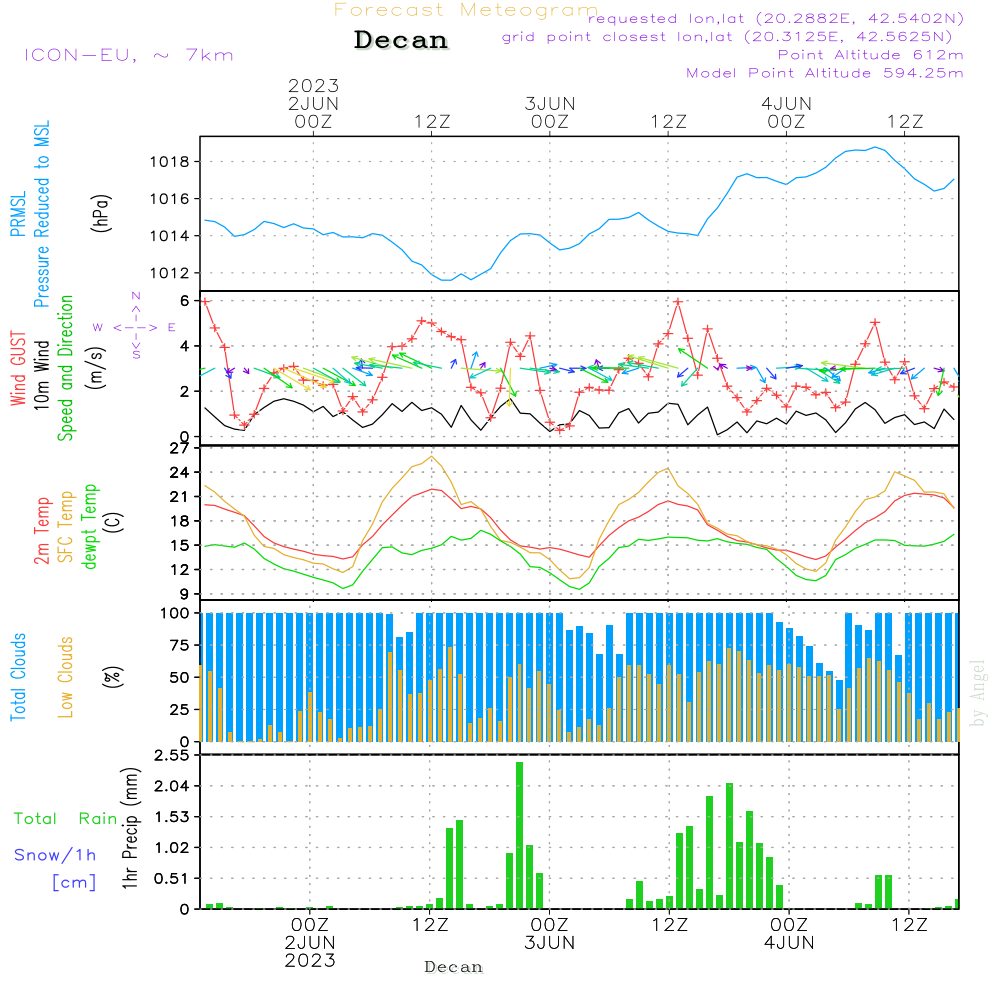Click the '(m/s)' wind unit label
The width and height of the screenshot is (1000, 1000).
click(96, 368)
